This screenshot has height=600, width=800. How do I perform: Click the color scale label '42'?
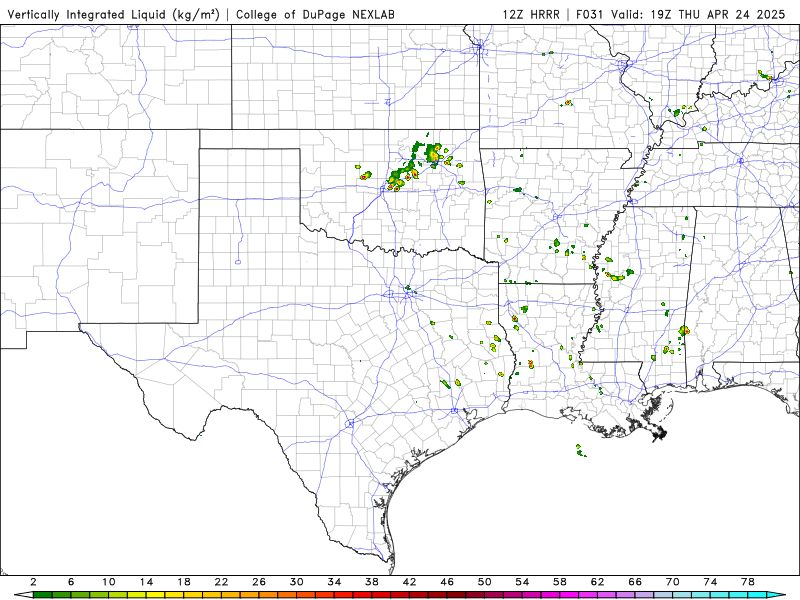[x=410, y=582]
